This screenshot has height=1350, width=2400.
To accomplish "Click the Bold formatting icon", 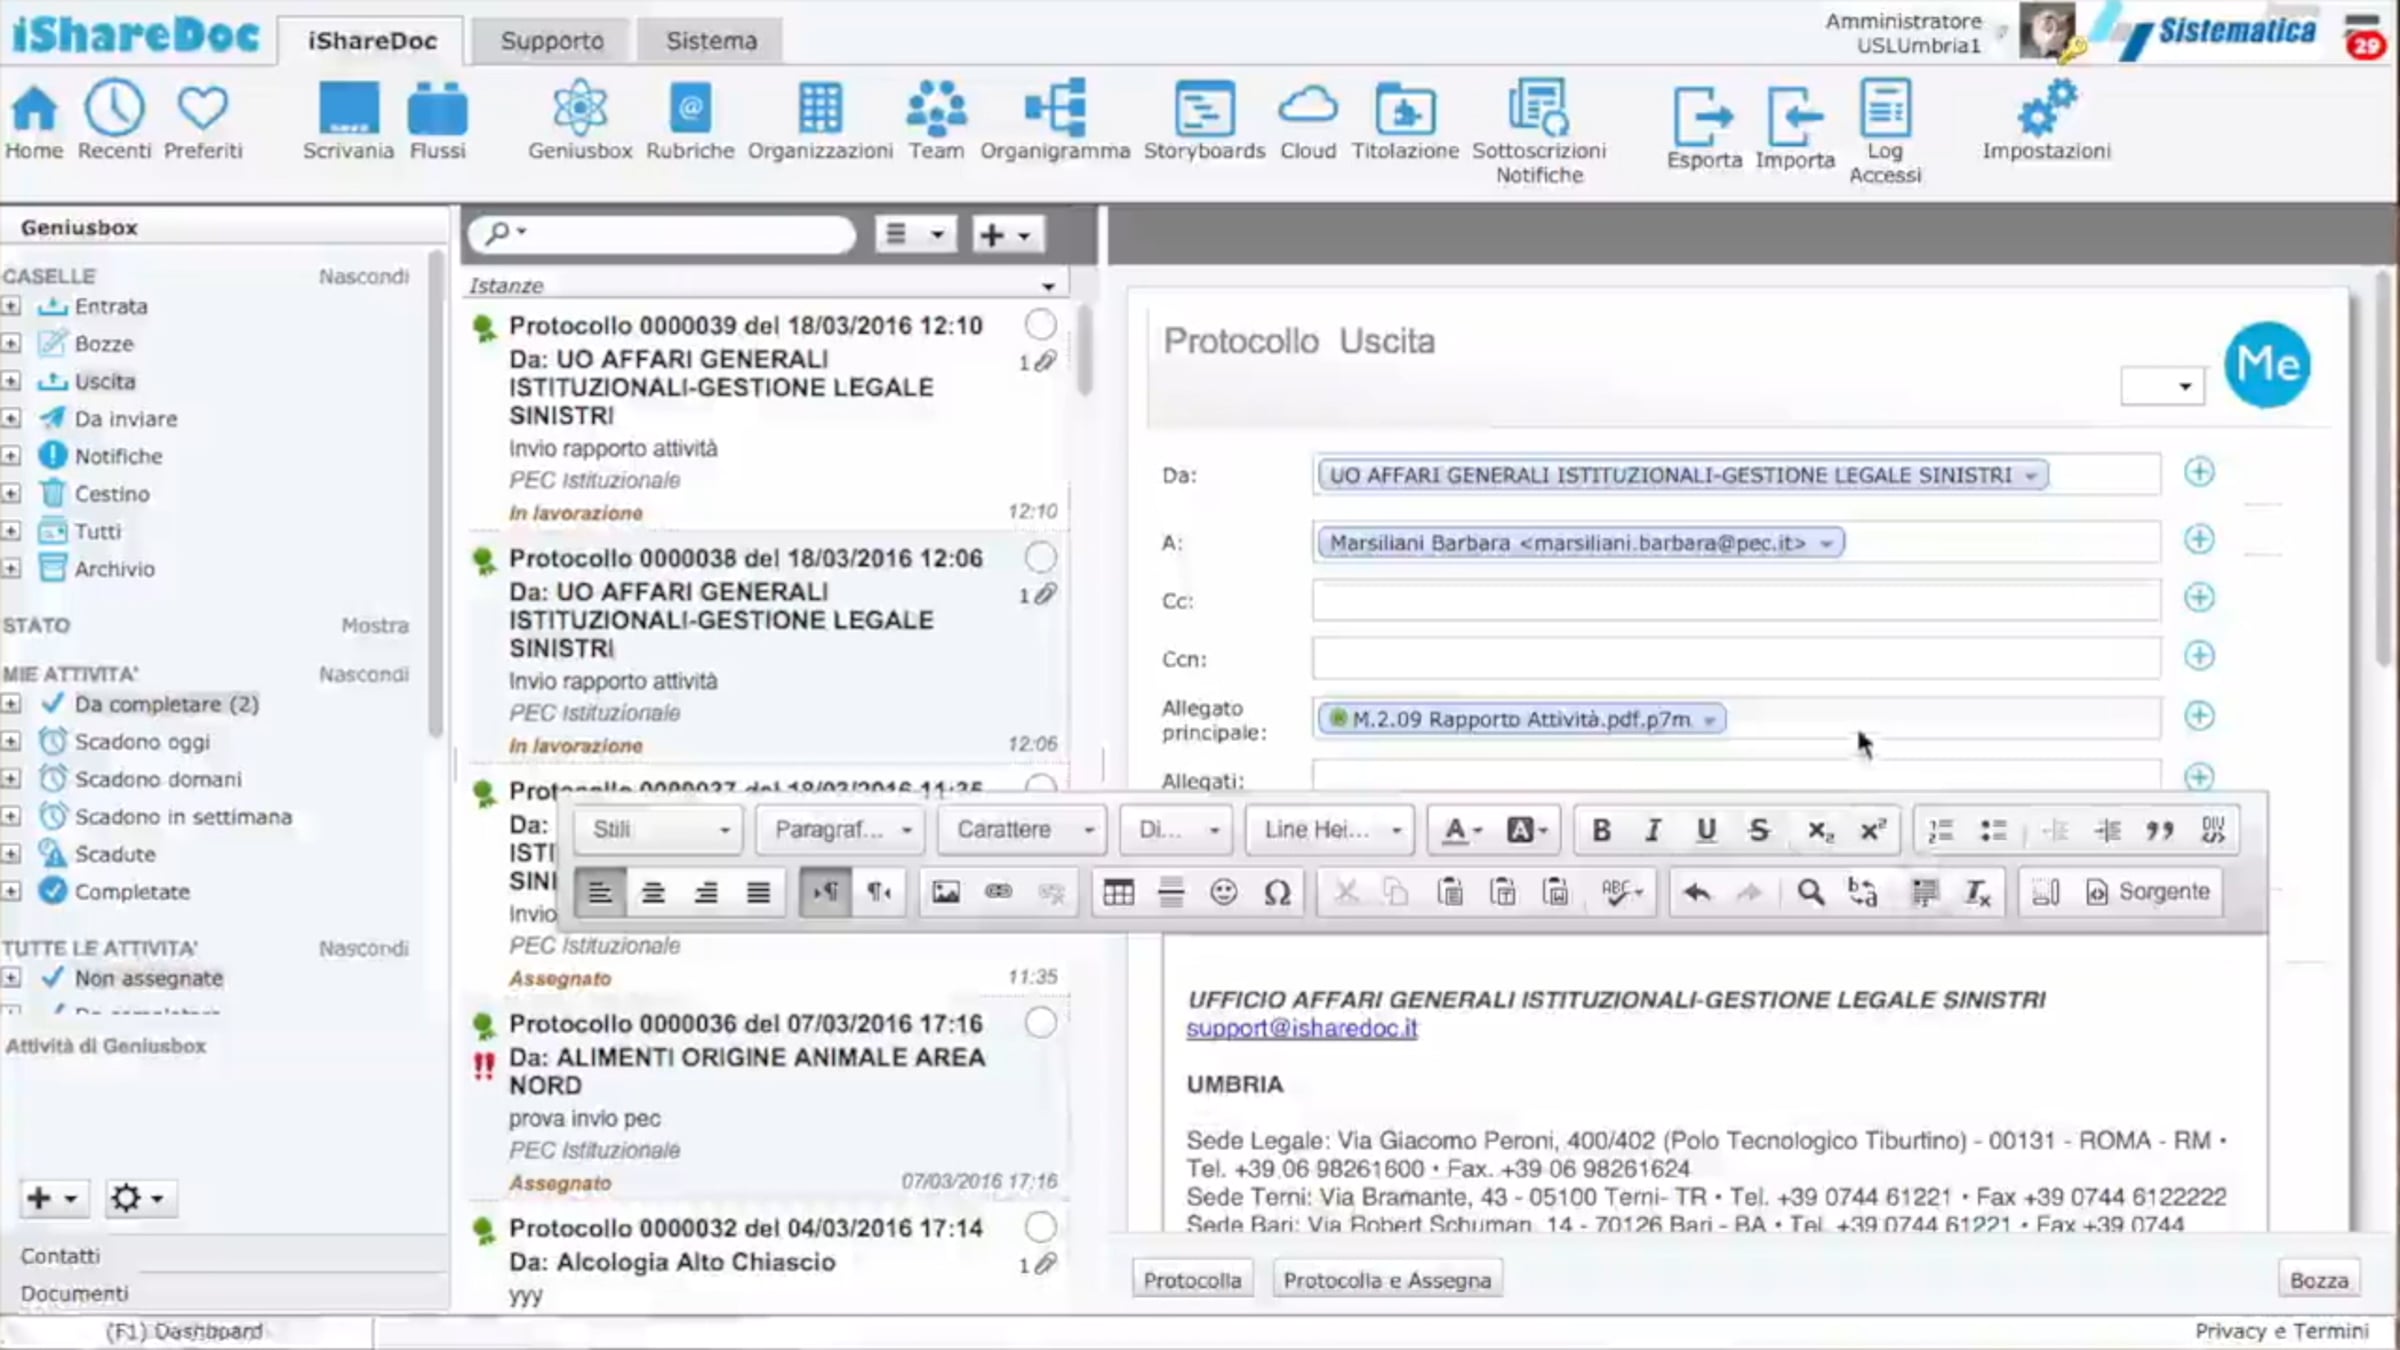I will click(x=1601, y=830).
